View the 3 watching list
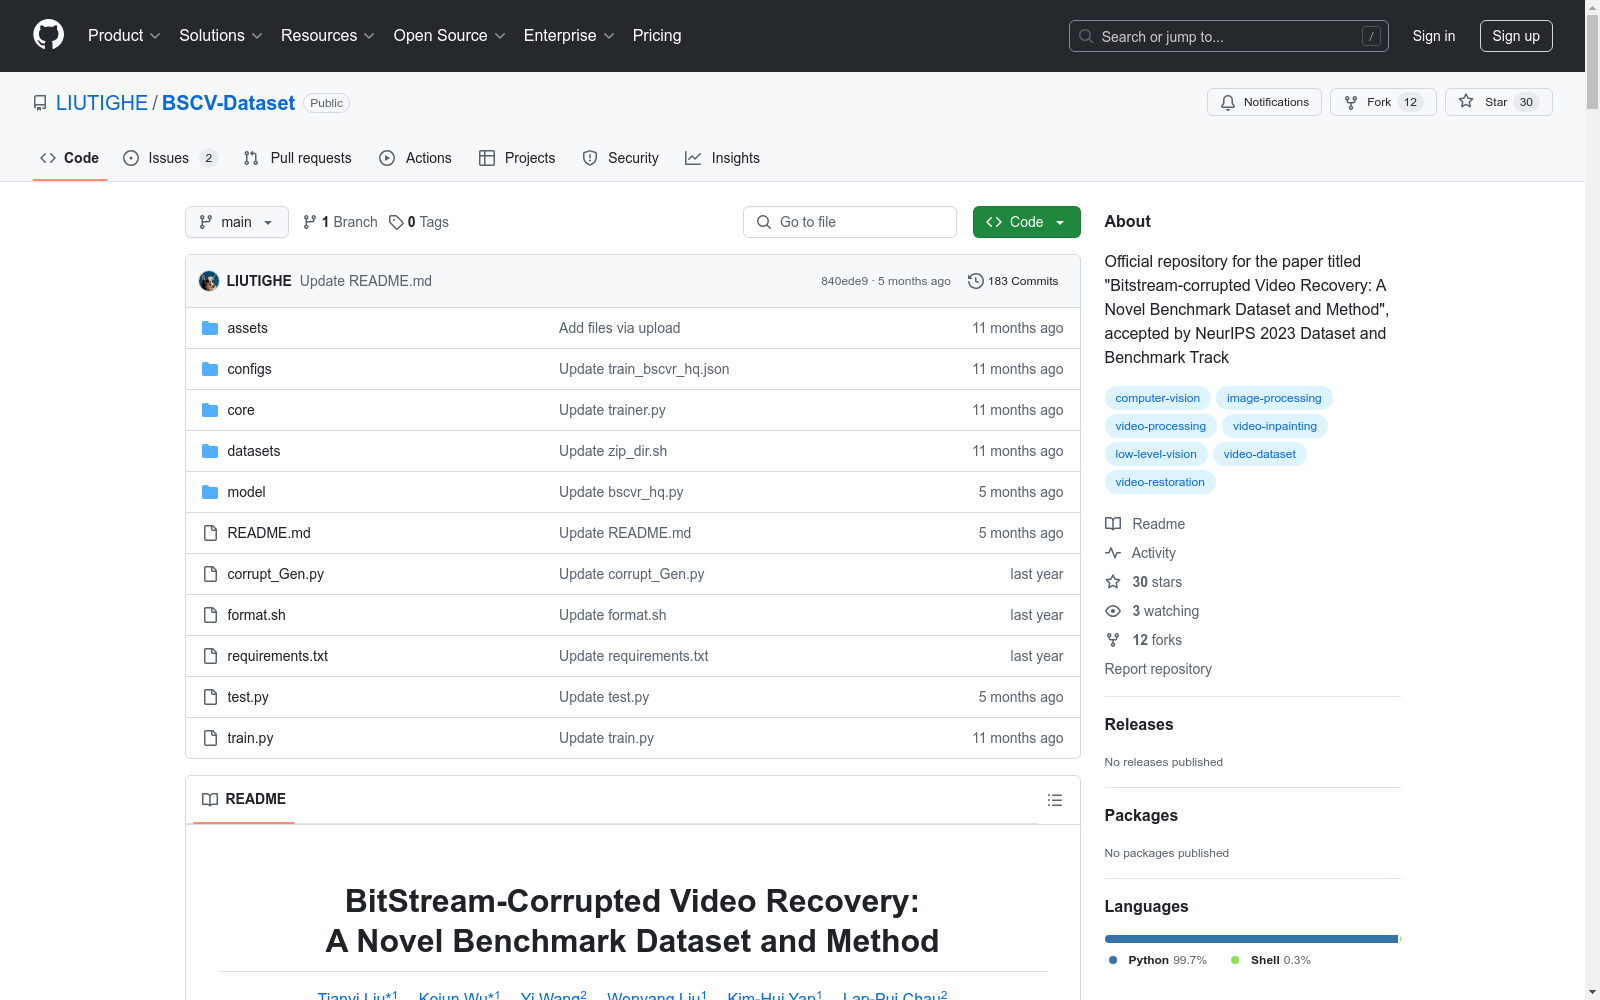 pos(1152,611)
